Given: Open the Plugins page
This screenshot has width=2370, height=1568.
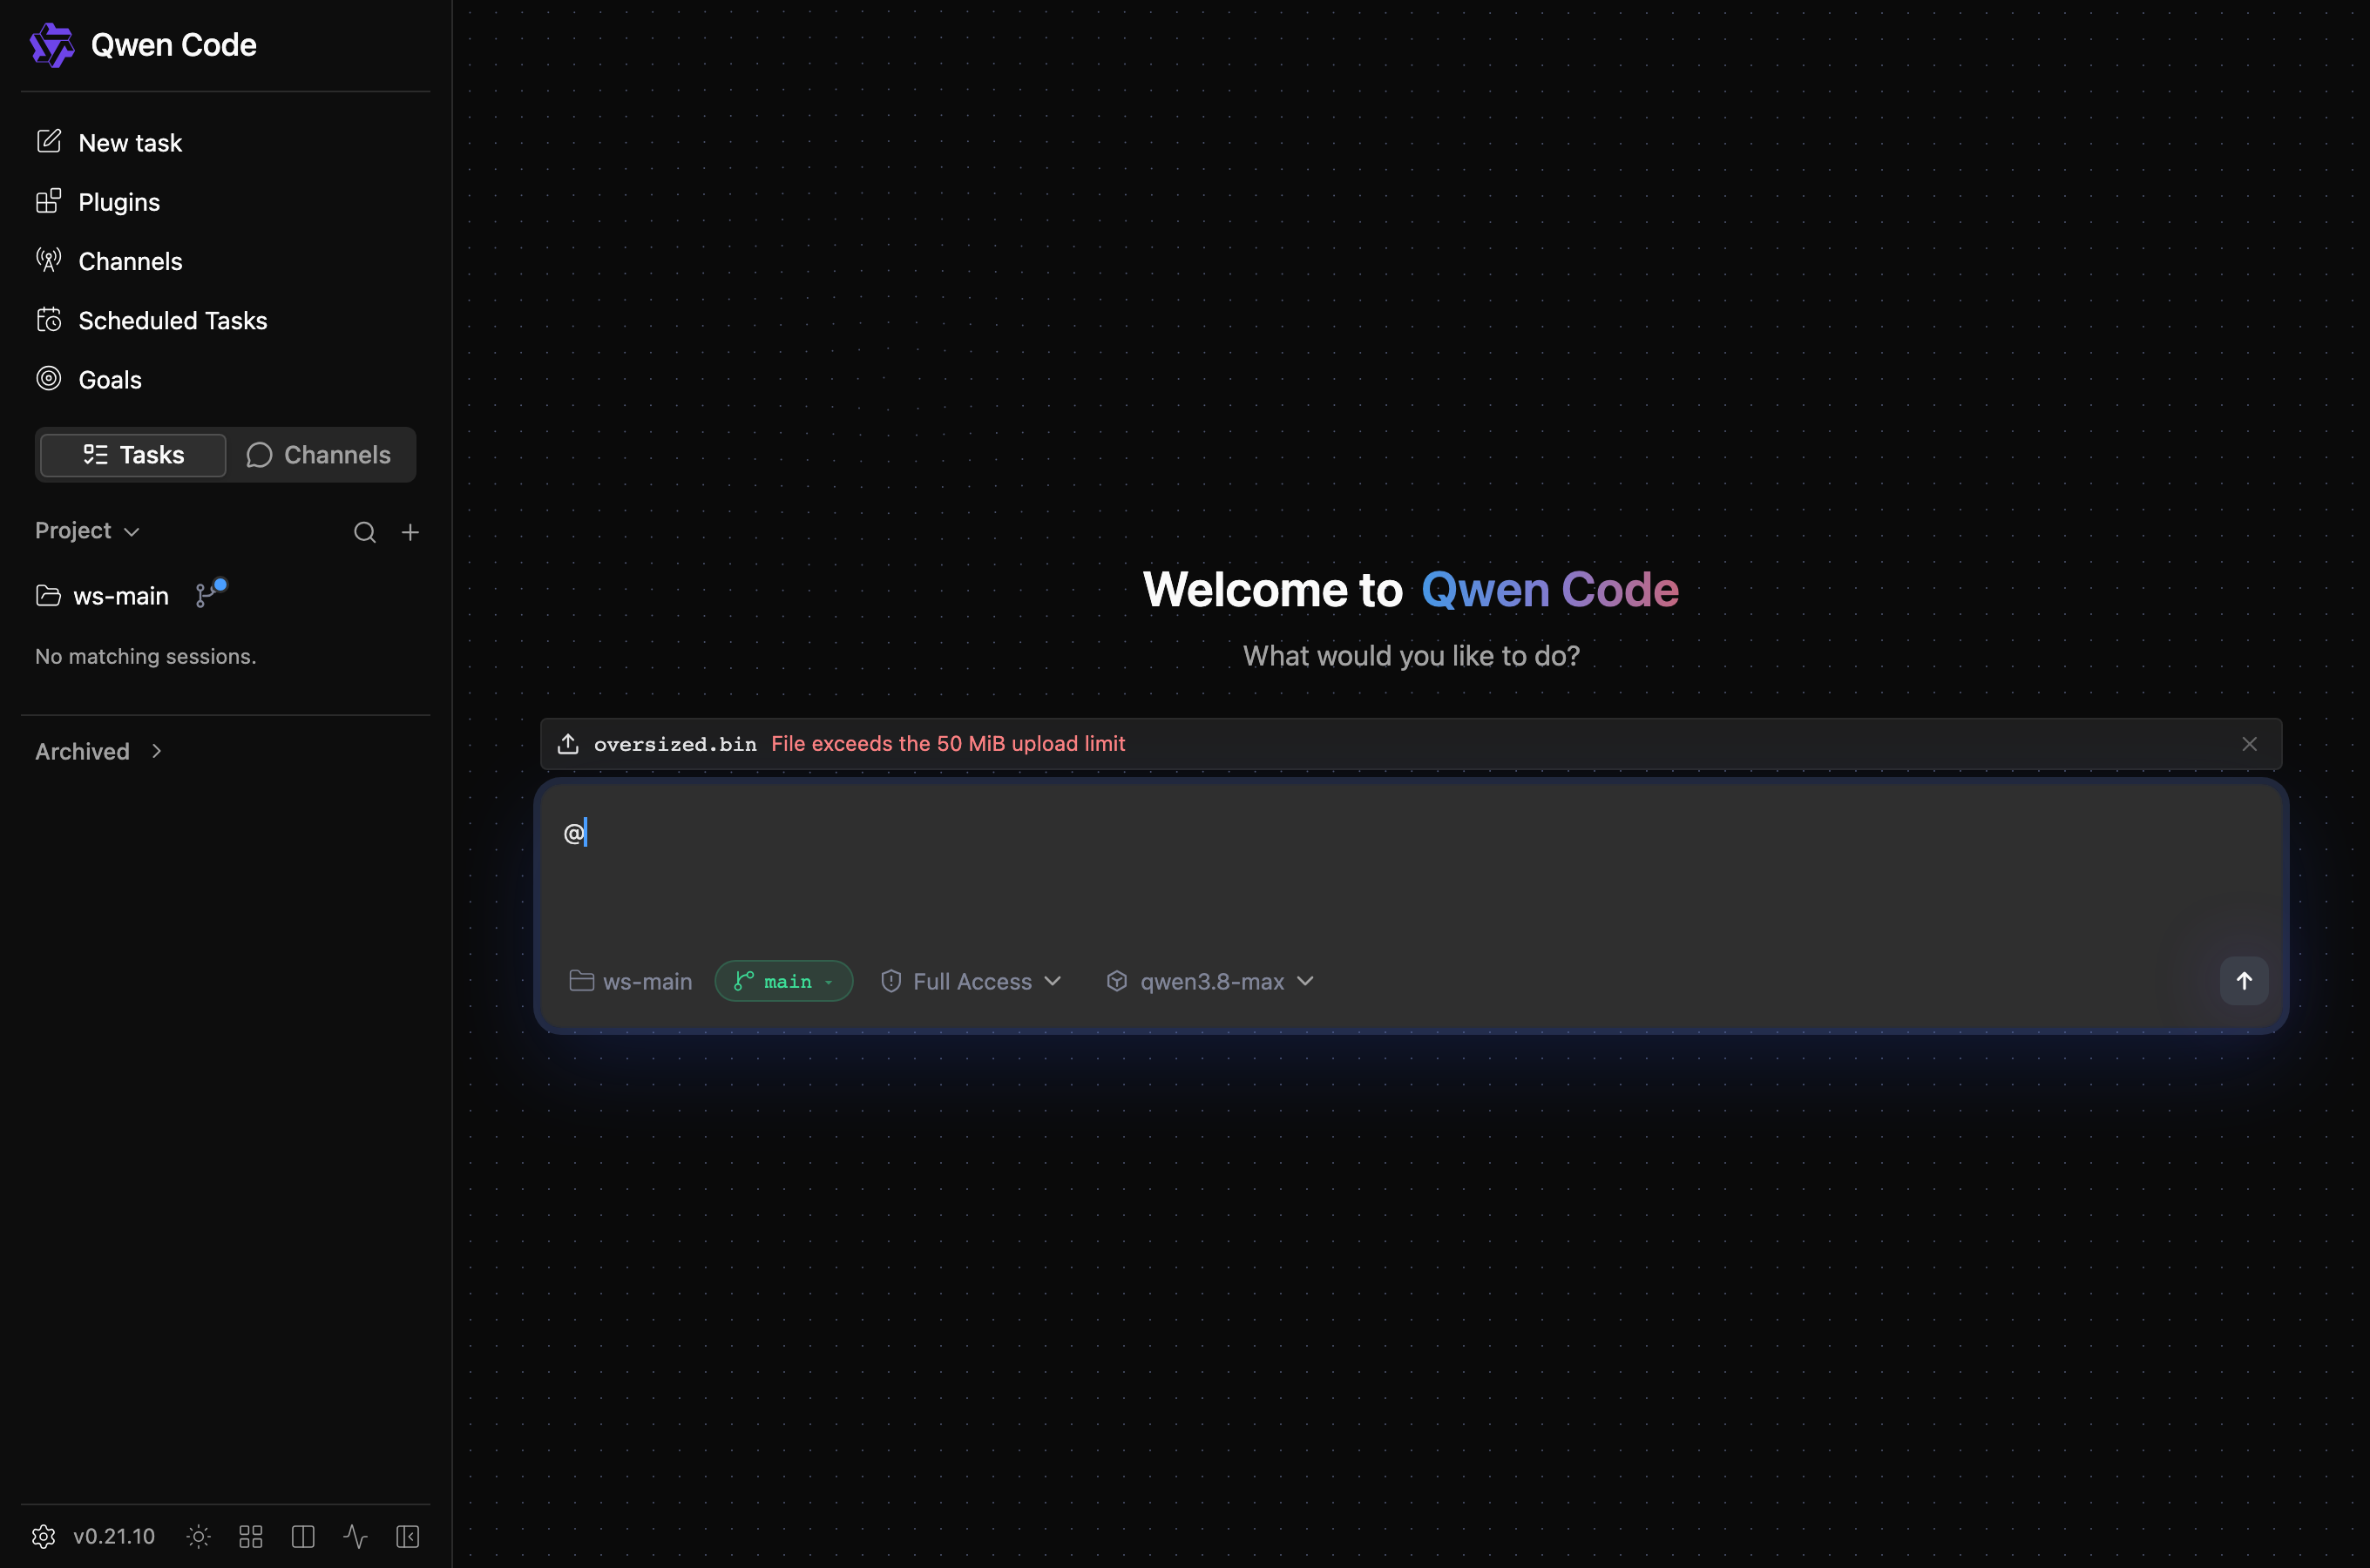Looking at the screenshot, I should click(98, 202).
